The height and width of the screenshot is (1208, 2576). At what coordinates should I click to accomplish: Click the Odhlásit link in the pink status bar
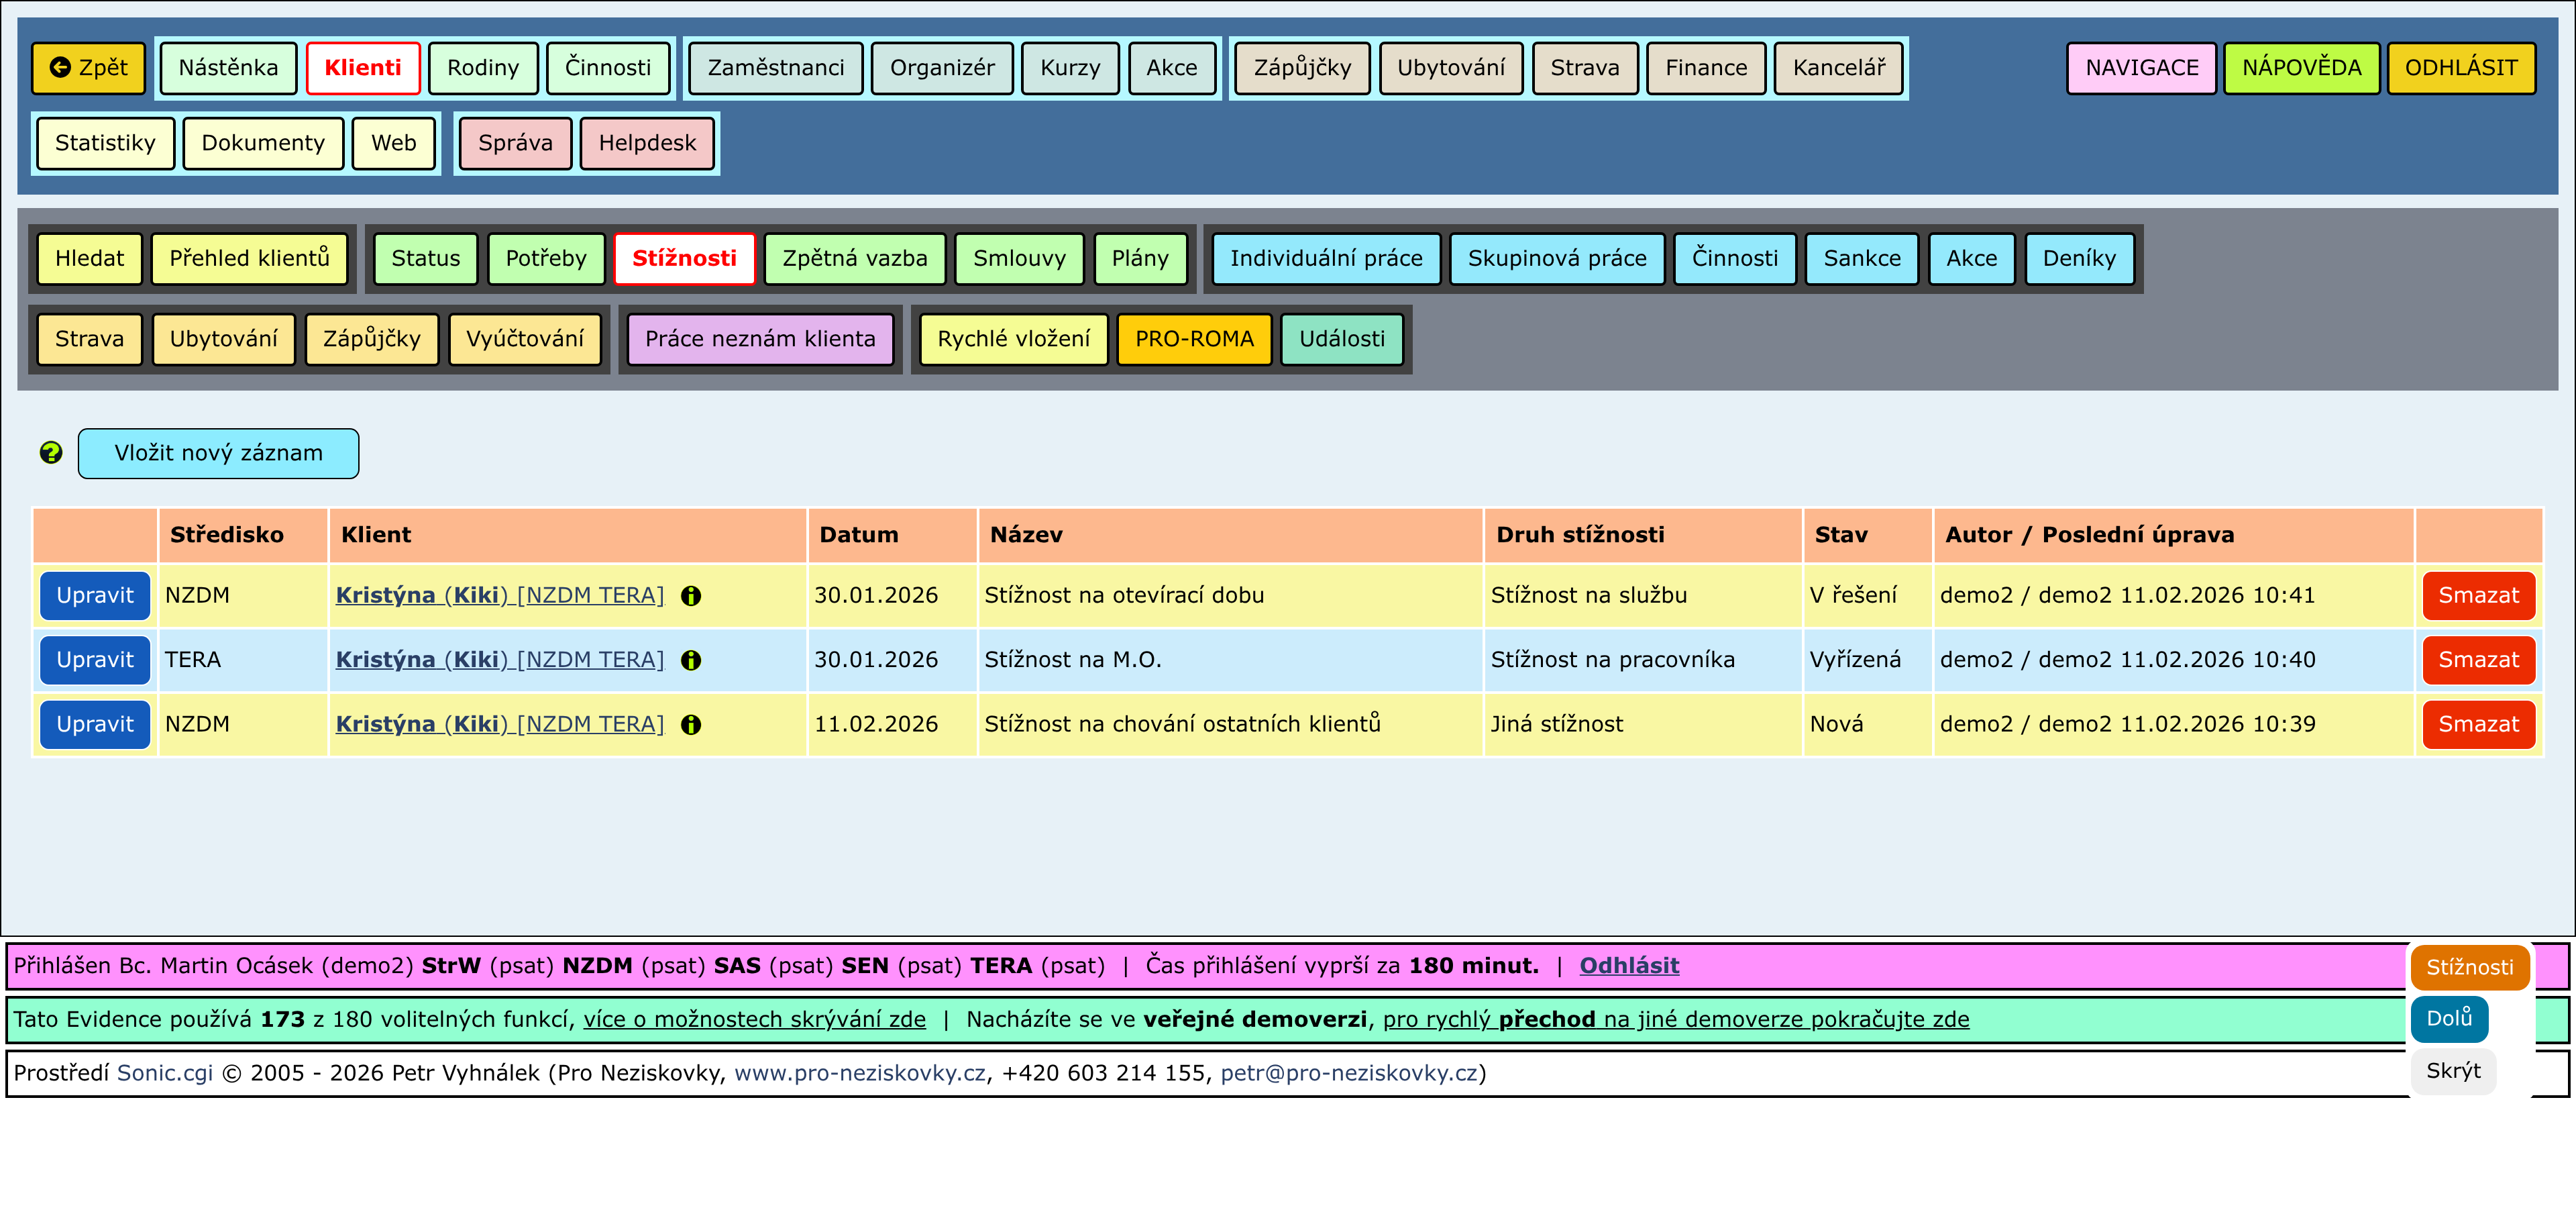click(1628, 966)
